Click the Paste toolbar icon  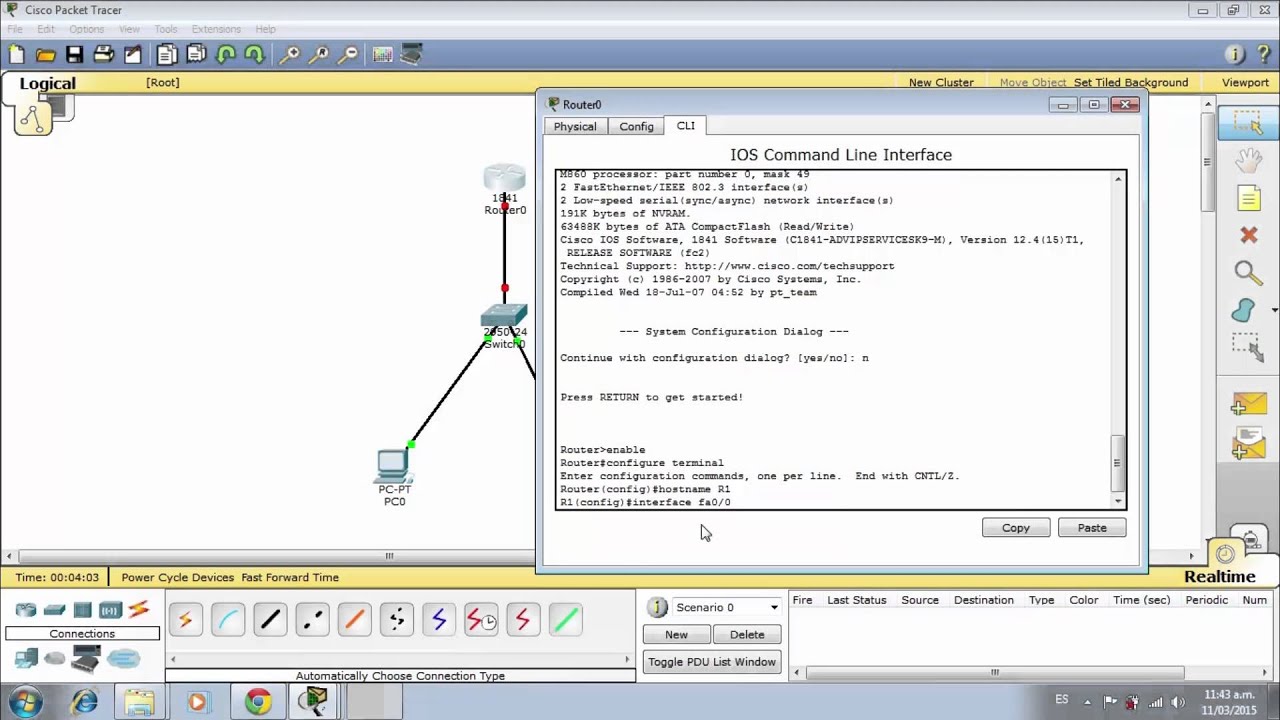196,55
